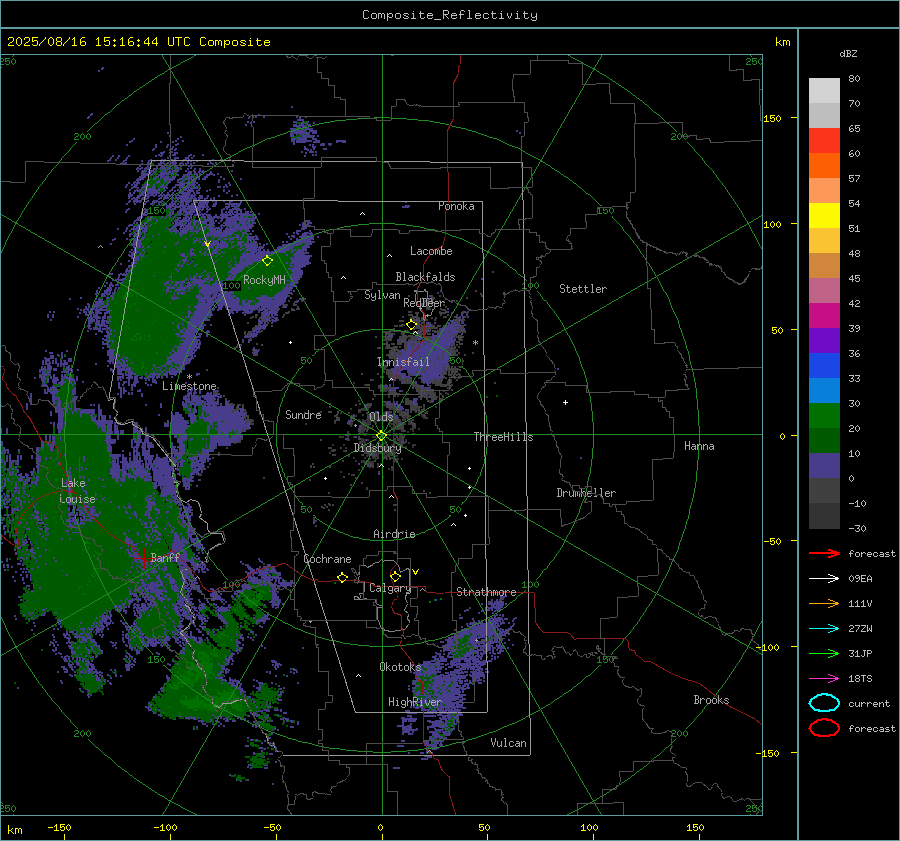
Task: Click the -30 value in dBZ legend
Action: (857, 528)
